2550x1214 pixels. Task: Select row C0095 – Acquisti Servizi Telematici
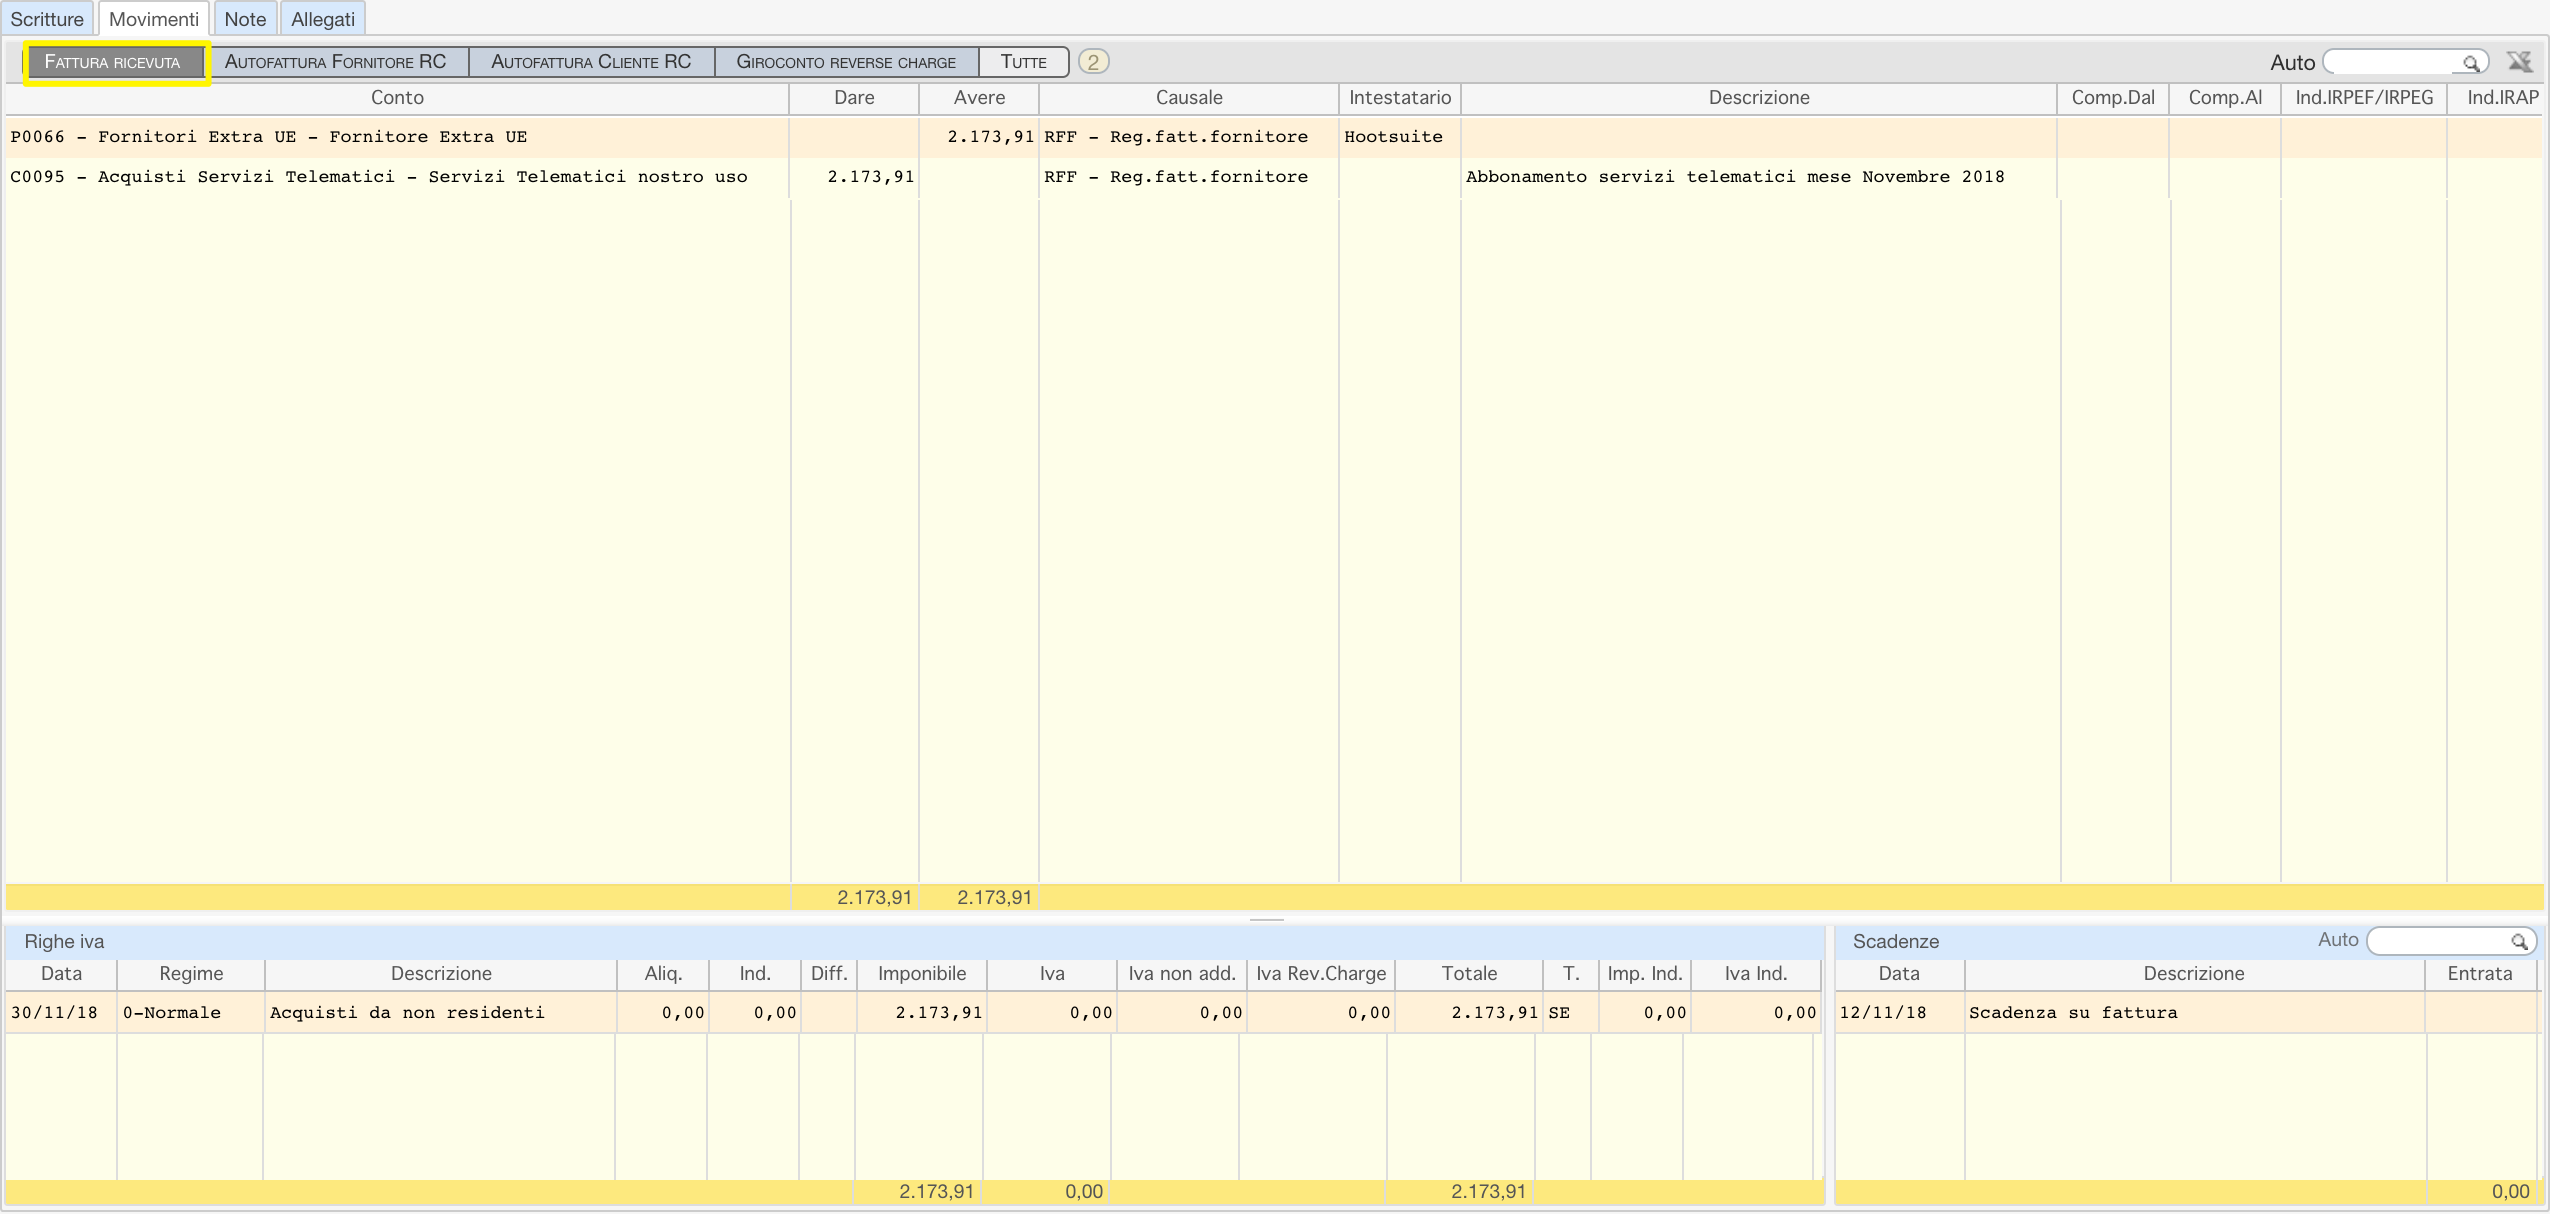(1273, 177)
